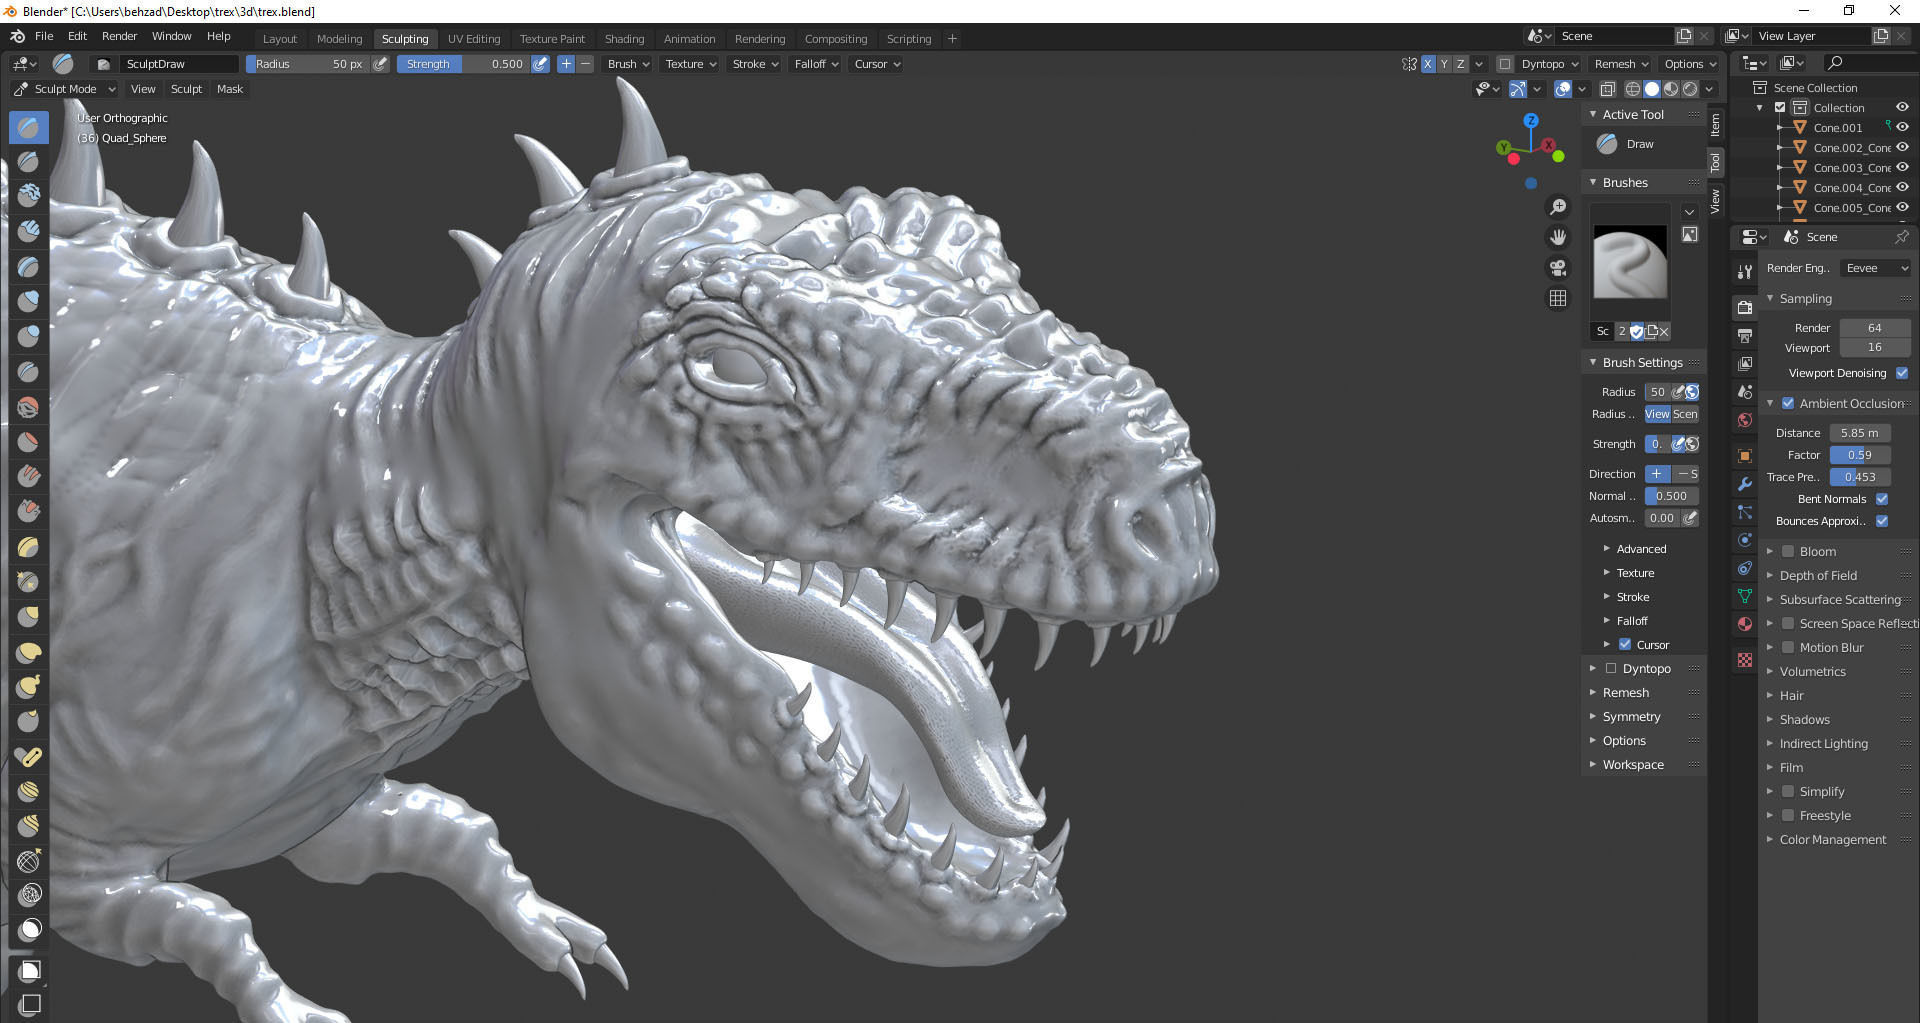1920x1023 pixels.
Task: Click the viewport zoom magnifier icon
Action: [x=1558, y=207]
